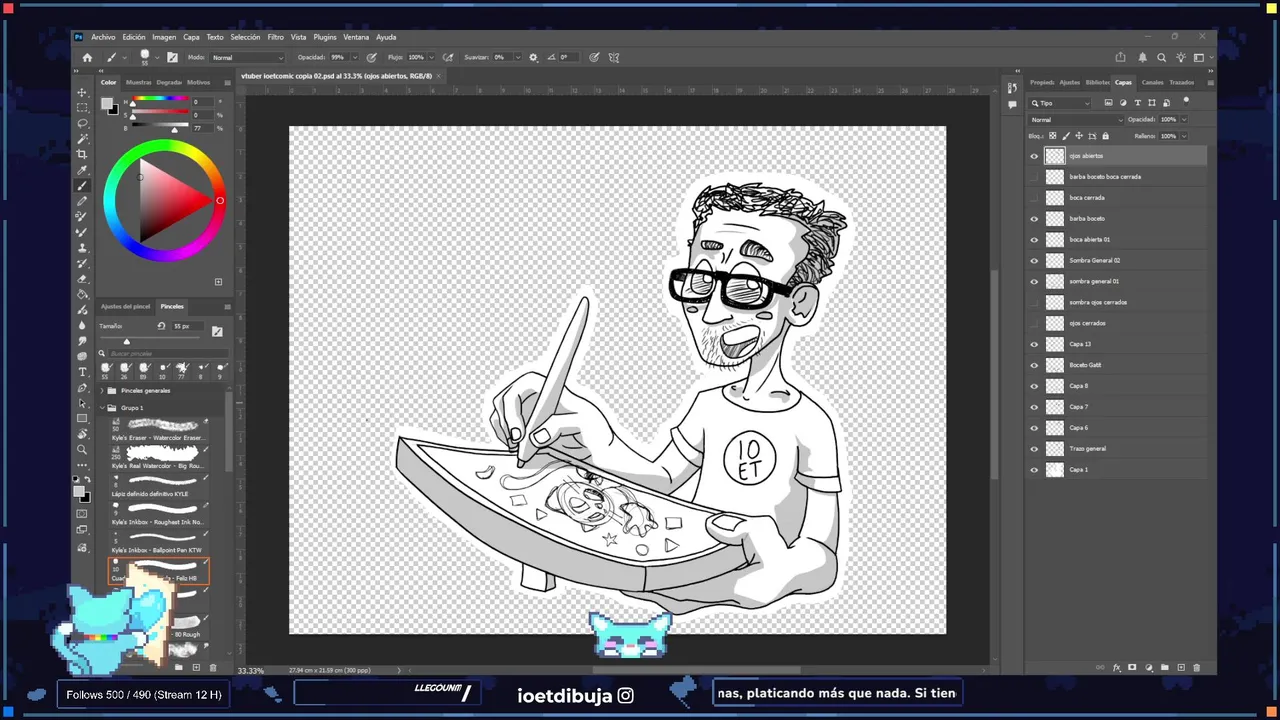Open the brush Modo Normal dropdown
1280x720 pixels.
coord(246,57)
